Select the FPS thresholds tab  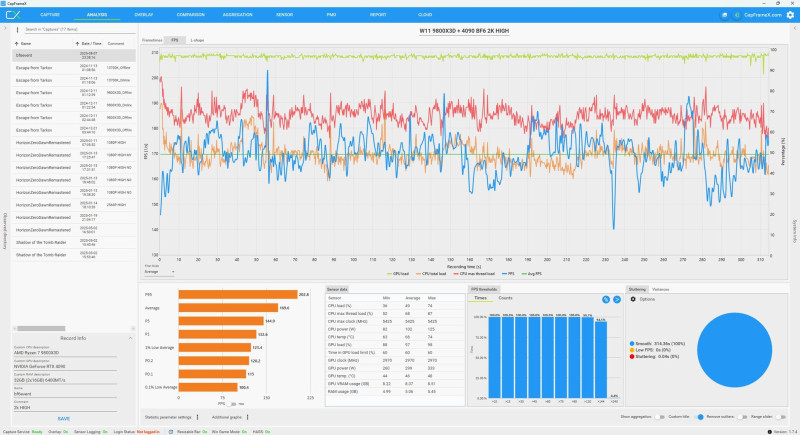(x=484, y=289)
